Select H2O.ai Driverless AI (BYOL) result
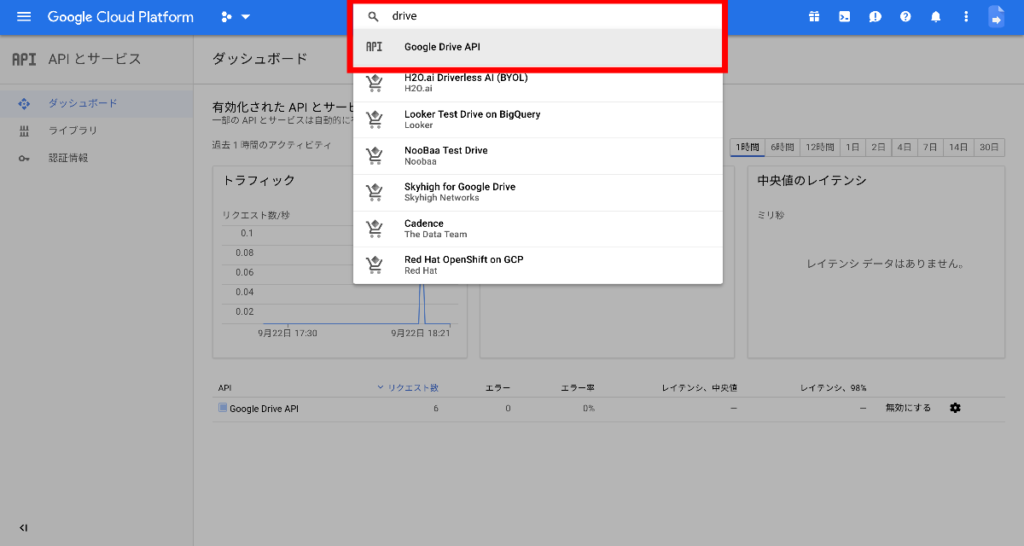Image resolution: width=1024 pixels, height=546 pixels. [537, 83]
